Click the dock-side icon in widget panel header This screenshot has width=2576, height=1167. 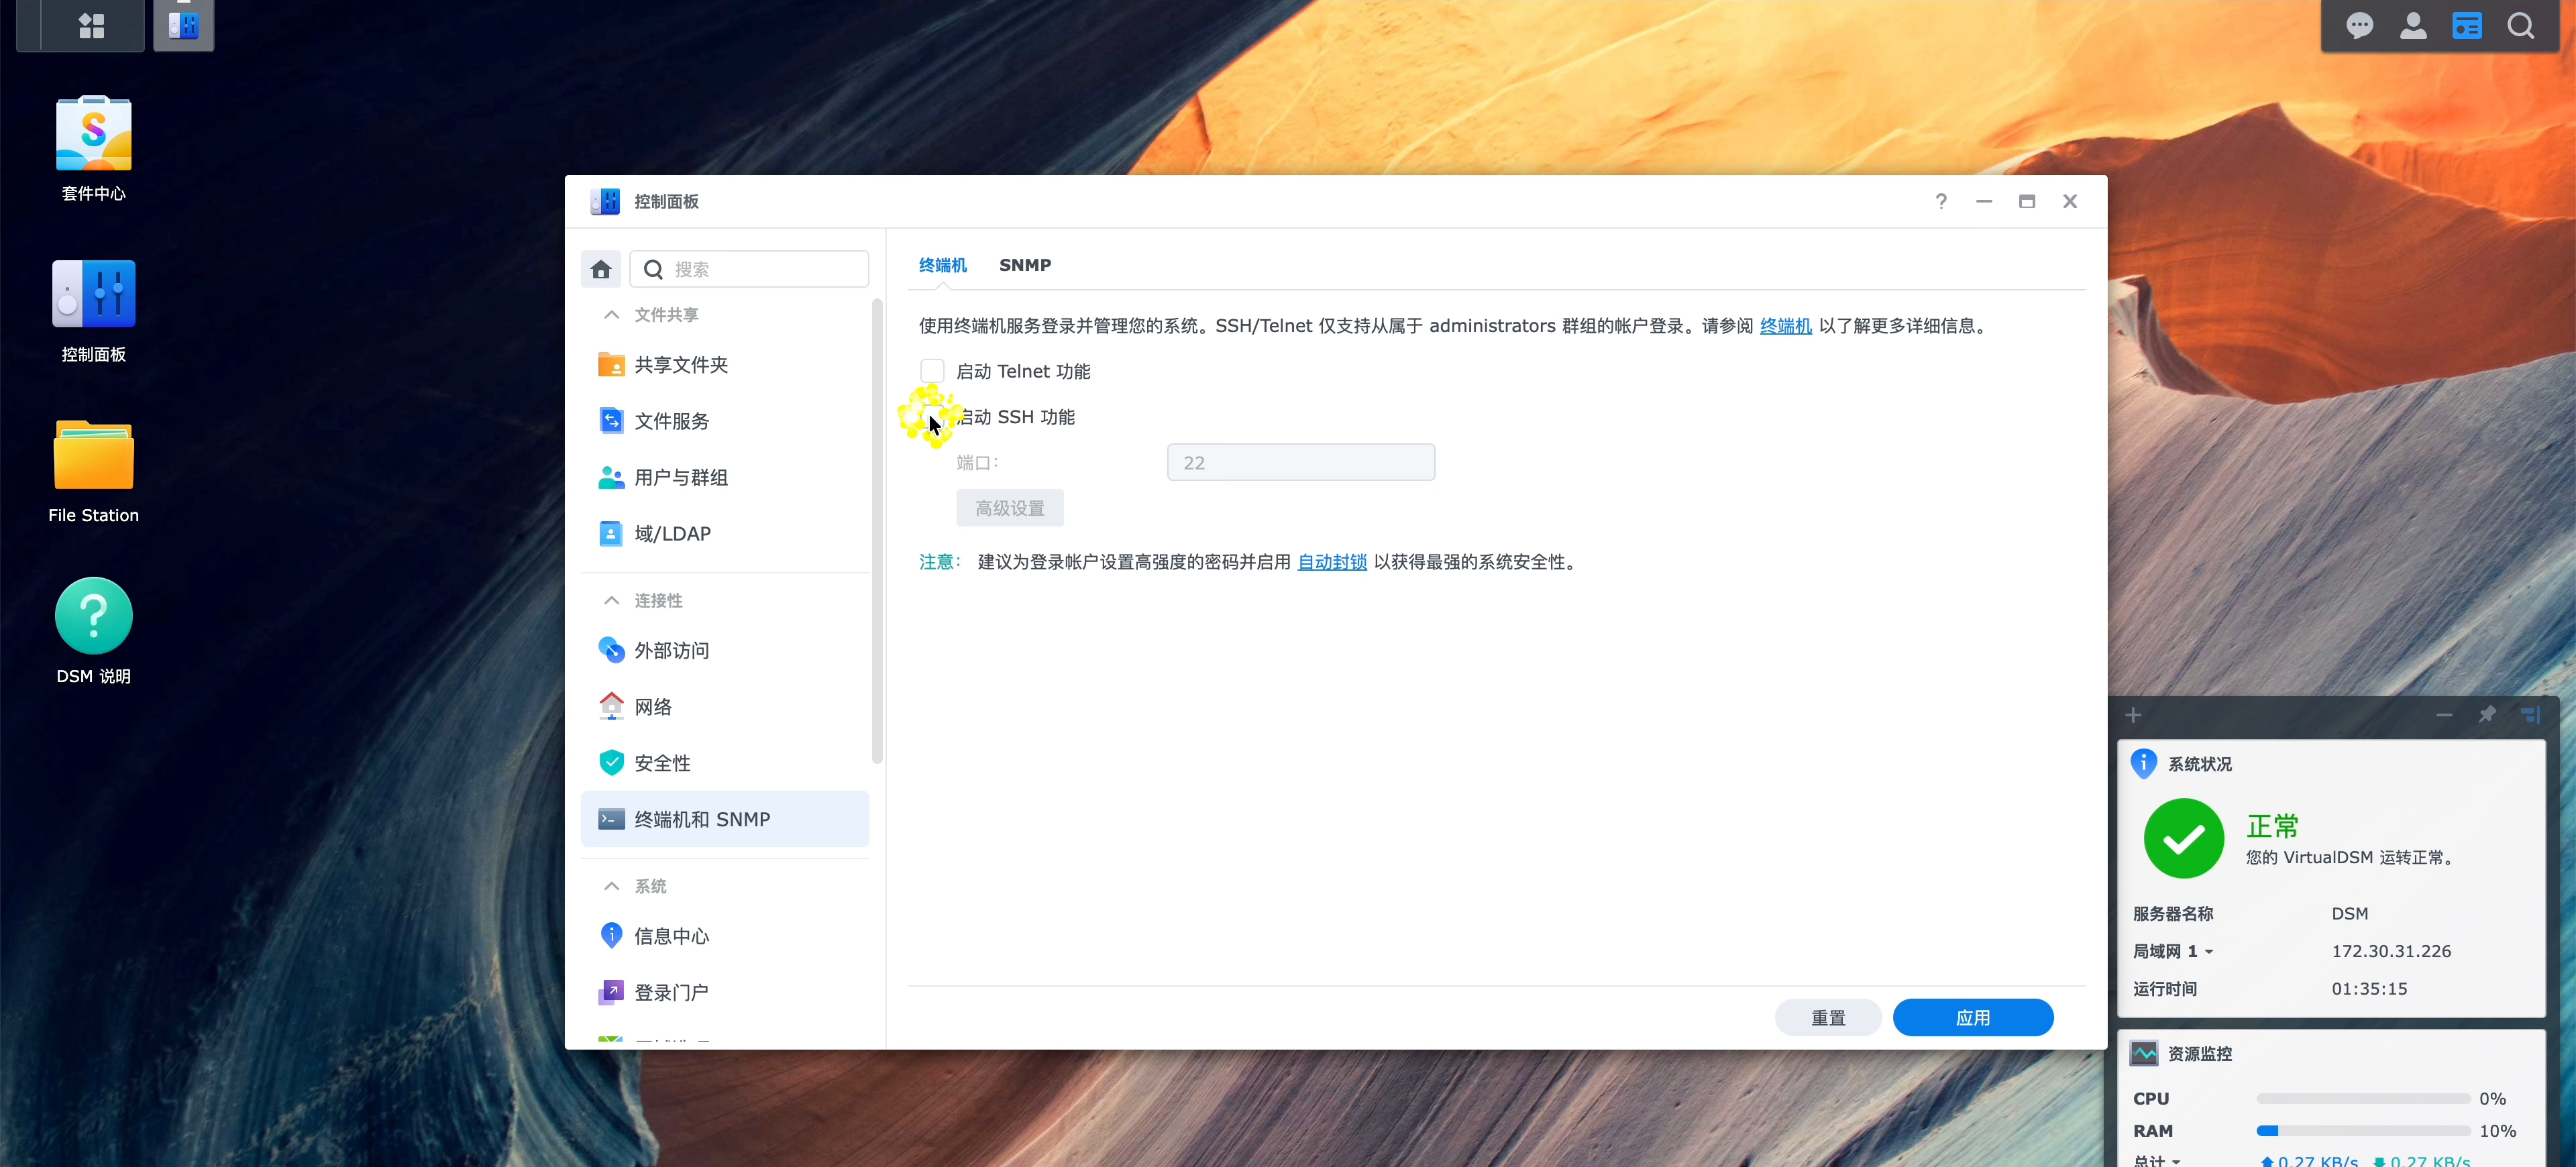2530,714
